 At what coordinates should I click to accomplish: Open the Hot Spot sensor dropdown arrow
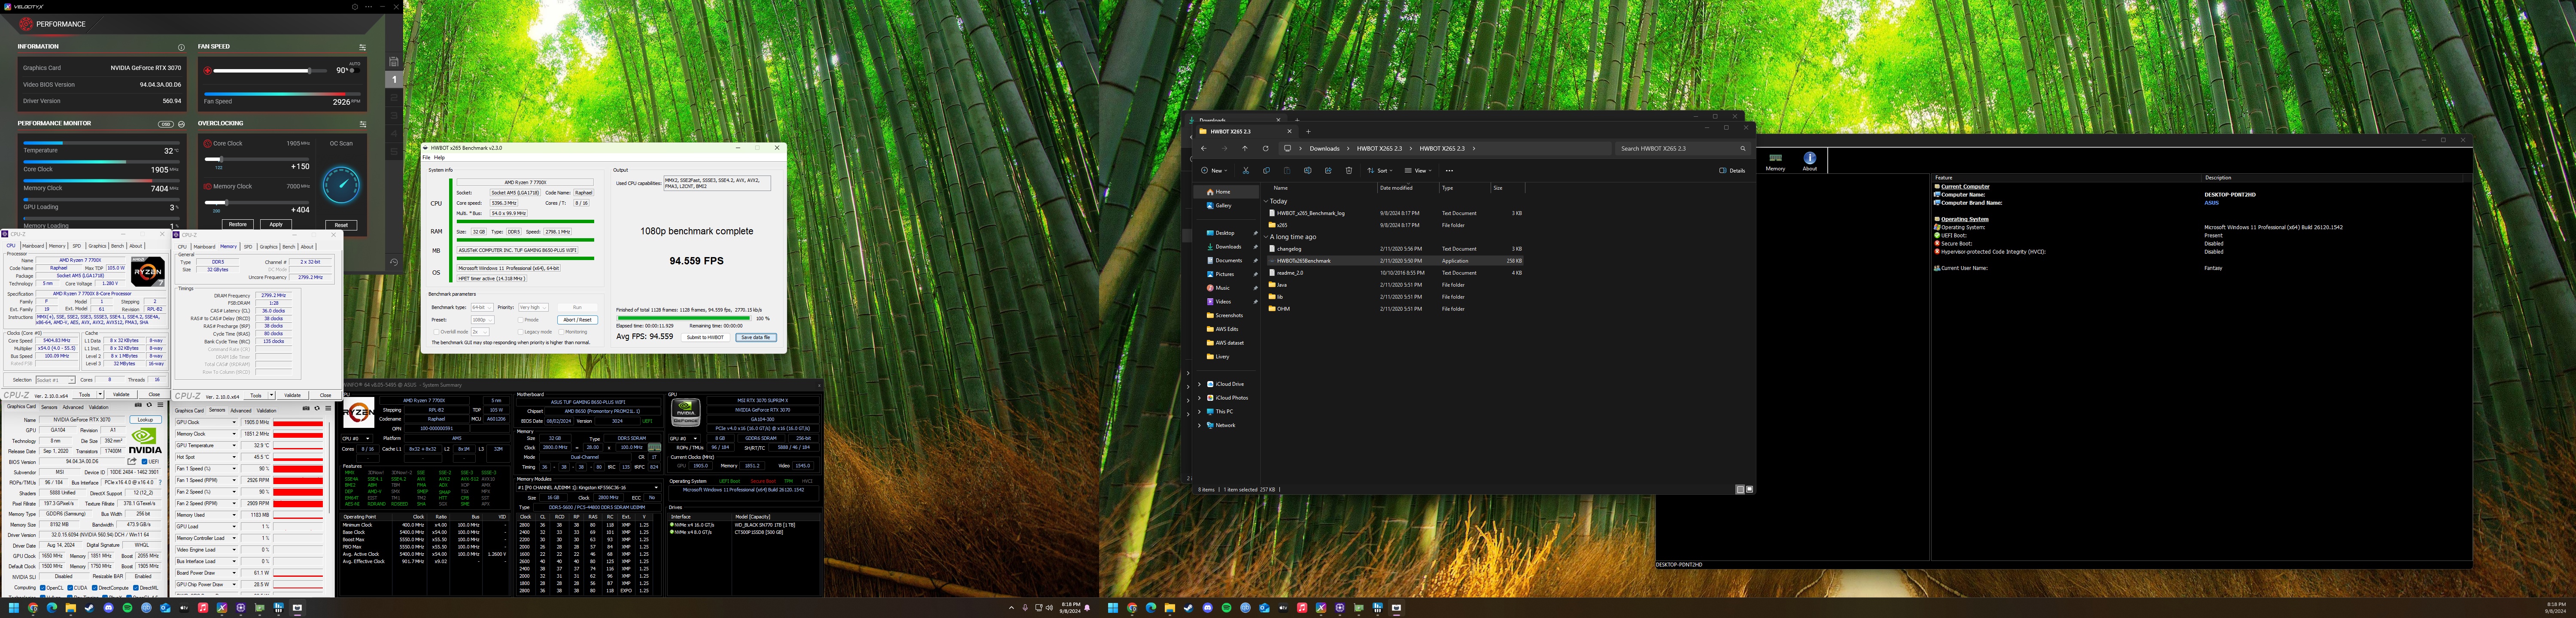click(x=234, y=458)
